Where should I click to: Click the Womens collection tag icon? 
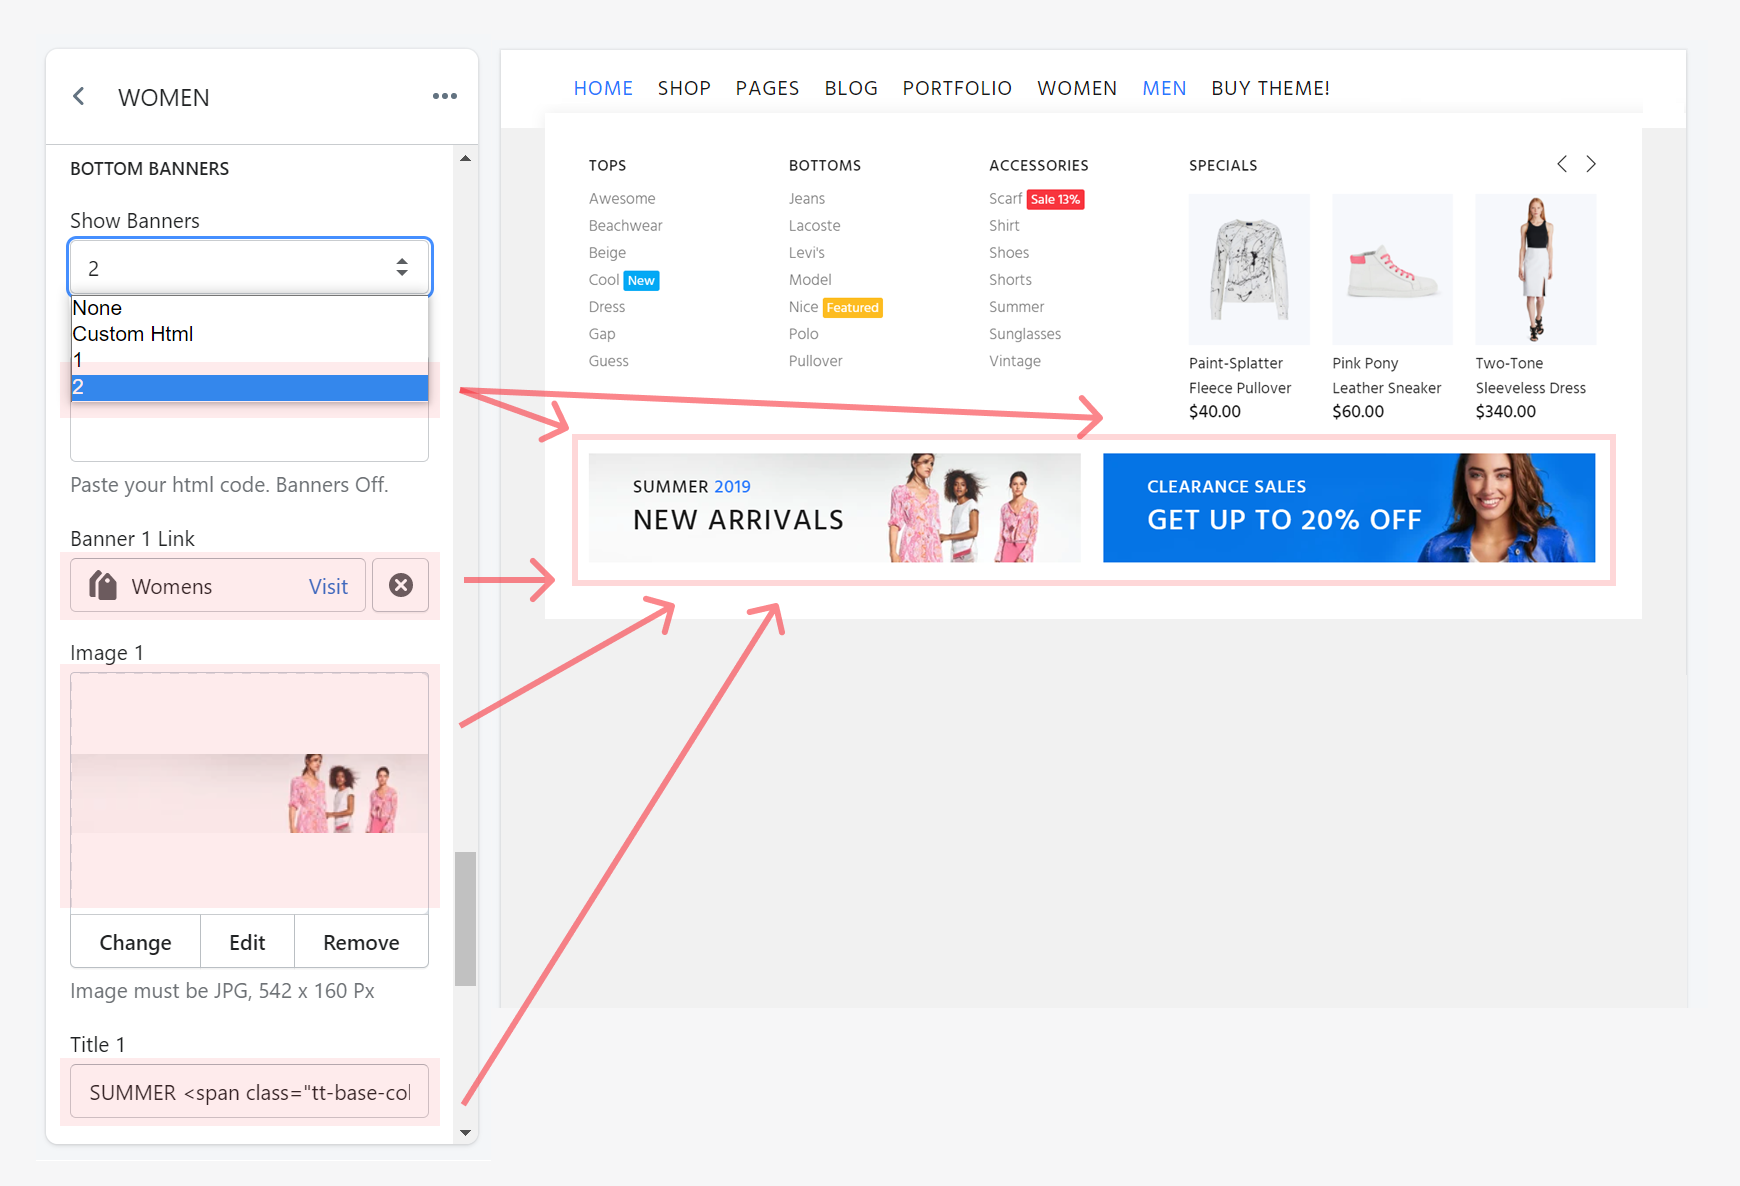[103, 585]
